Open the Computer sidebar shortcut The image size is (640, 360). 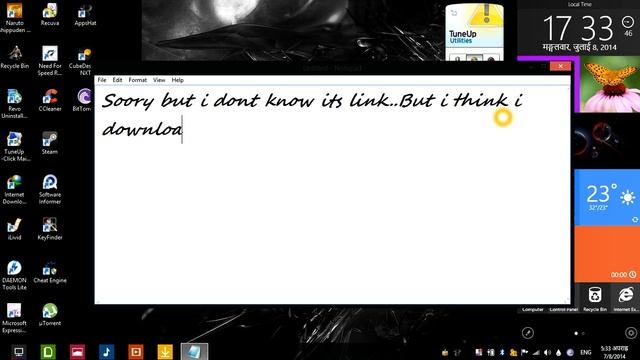(x=533, y=309)
